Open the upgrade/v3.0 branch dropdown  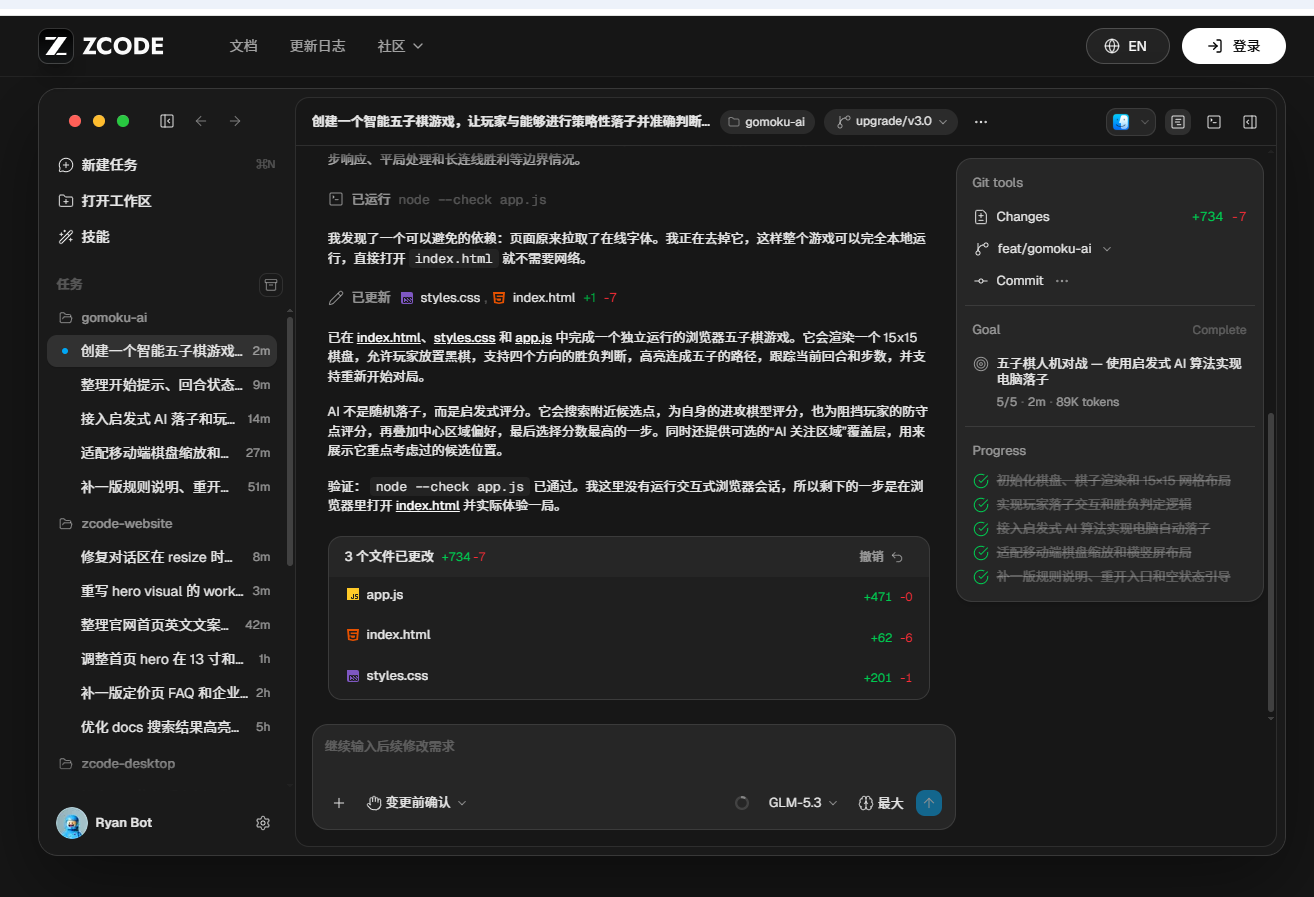click(x=891, y=122)
